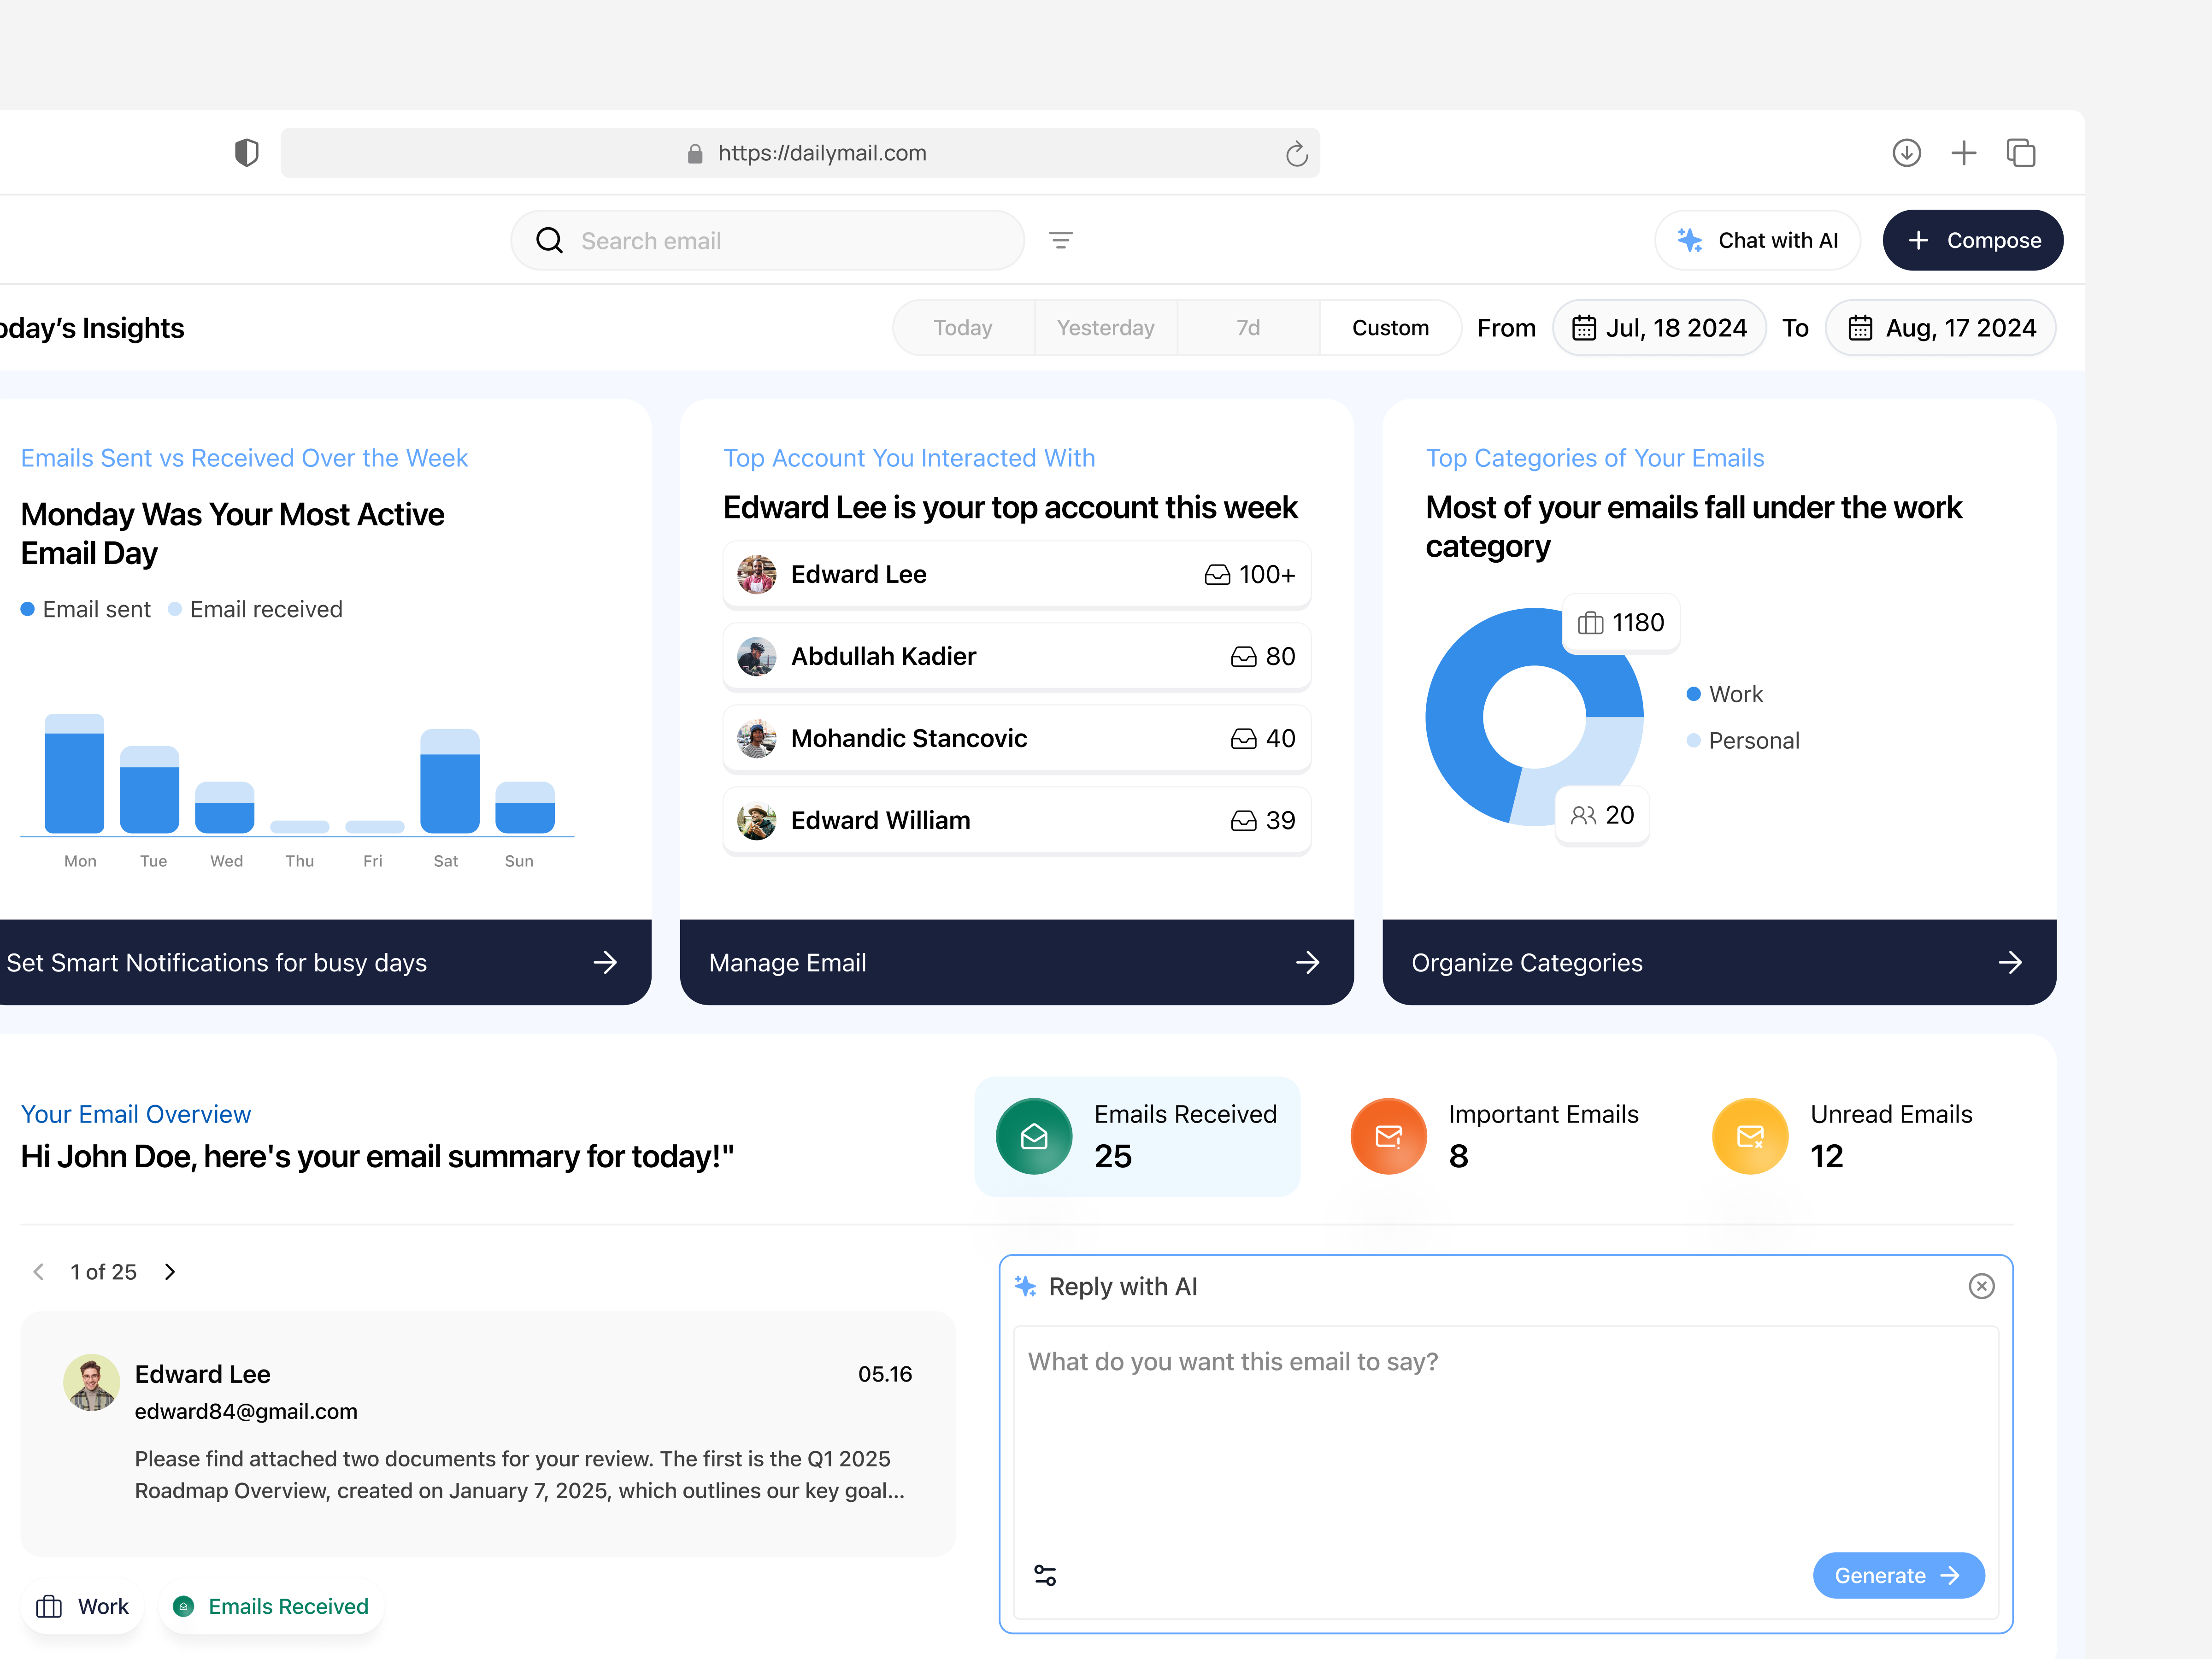Click Compose to start a new email
Image resolution: width=2212 pixels, height=1659 pixels.
click(1972, 240)
